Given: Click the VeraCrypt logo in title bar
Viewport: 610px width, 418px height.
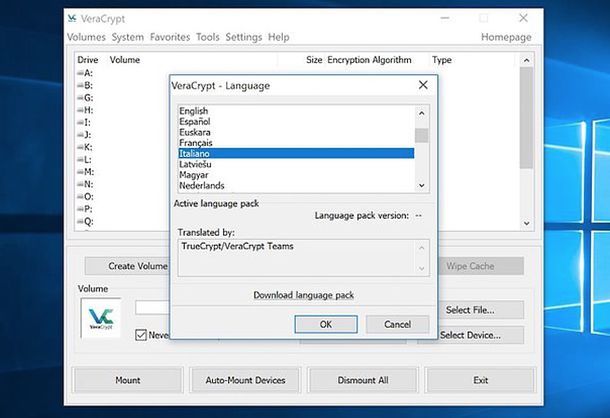Looking at the screenshot, I should tap(72, 18).
